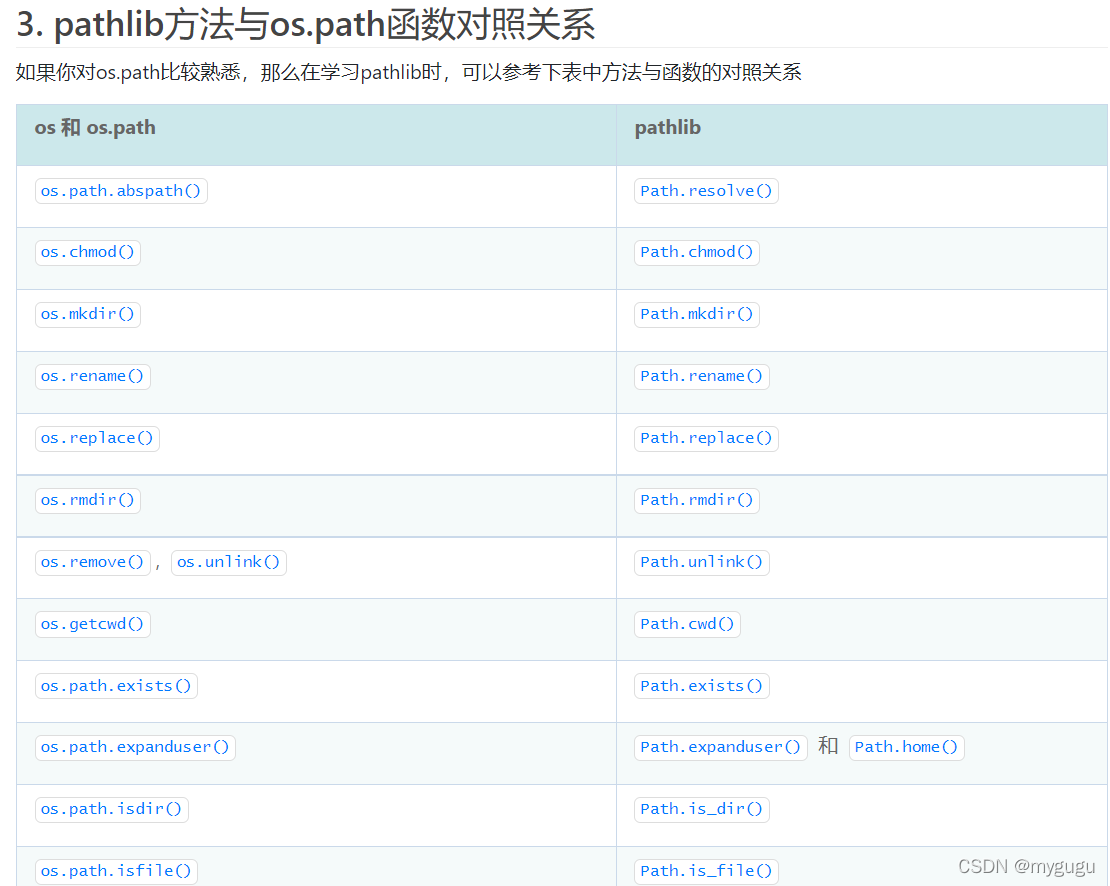Click the Path.home() link

(906, 747)
